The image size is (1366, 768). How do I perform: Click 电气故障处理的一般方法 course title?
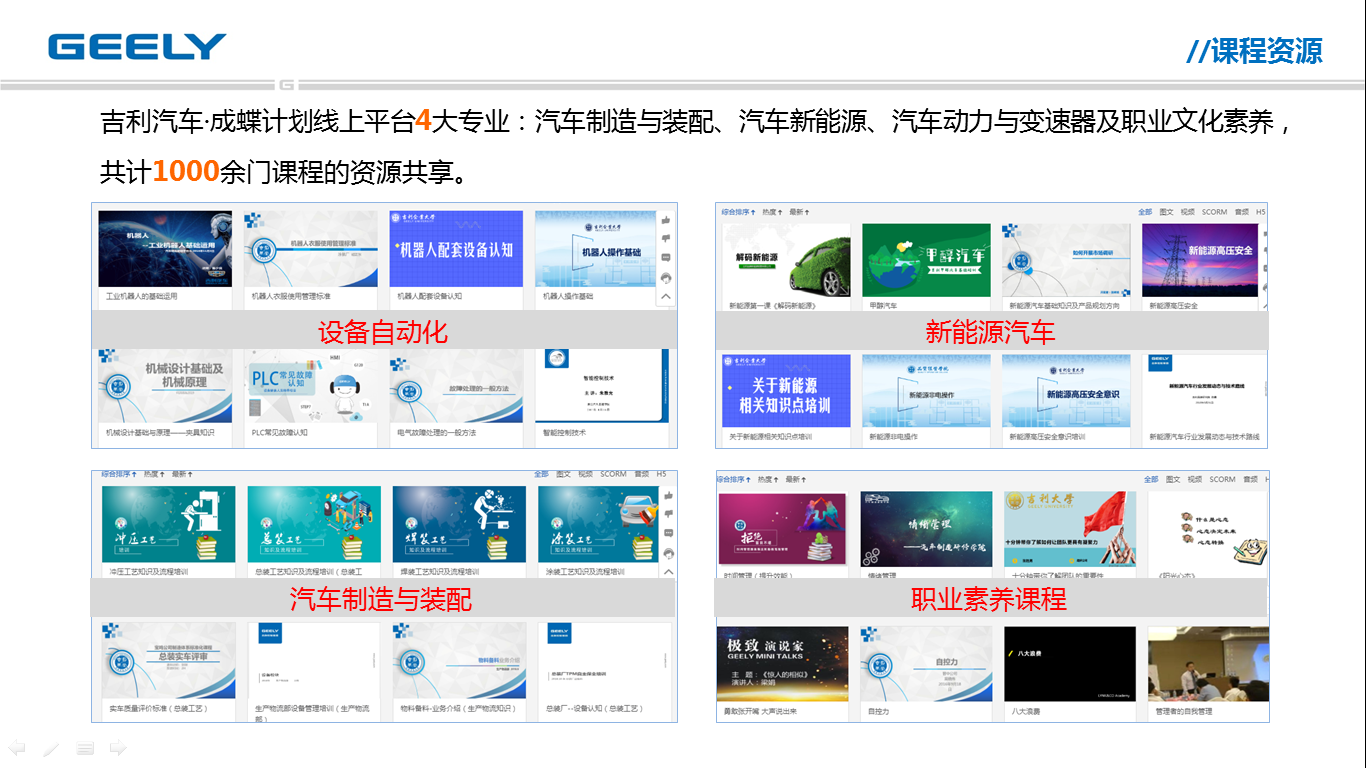(437, 433)
